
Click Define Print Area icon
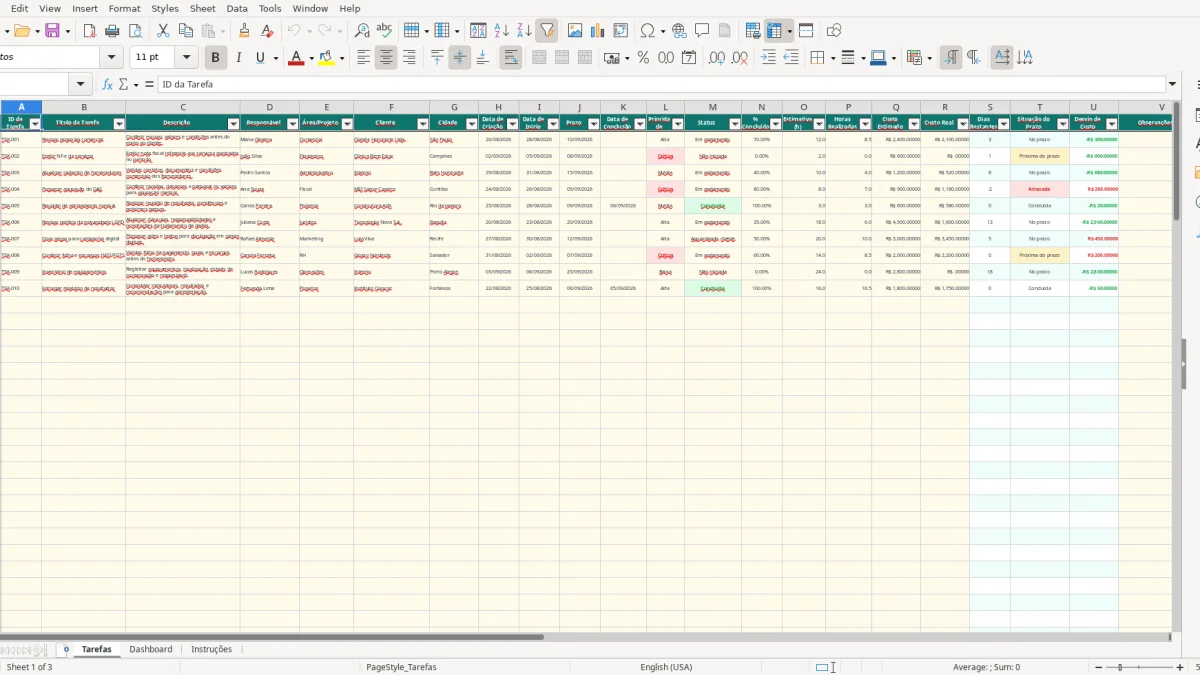pyautogui.click(x=753, y=31)
